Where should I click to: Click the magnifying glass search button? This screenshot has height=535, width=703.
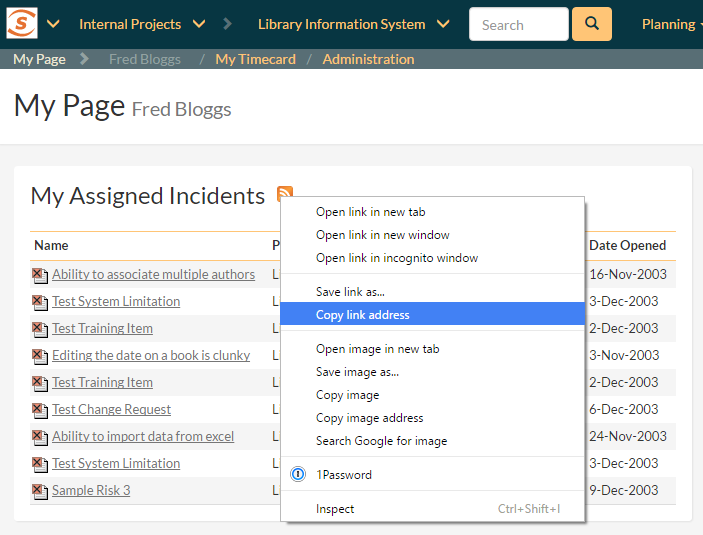pos(591,24)
